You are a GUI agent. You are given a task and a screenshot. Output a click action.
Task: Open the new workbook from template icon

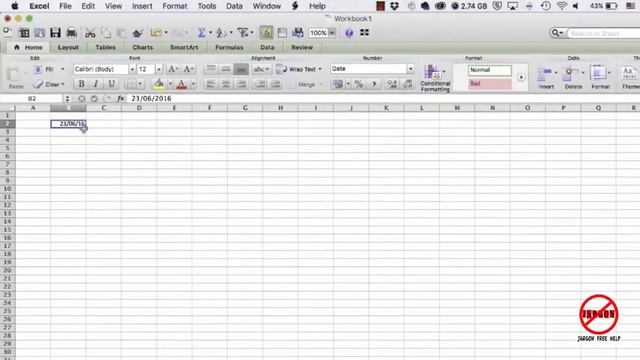pos(24,33)
